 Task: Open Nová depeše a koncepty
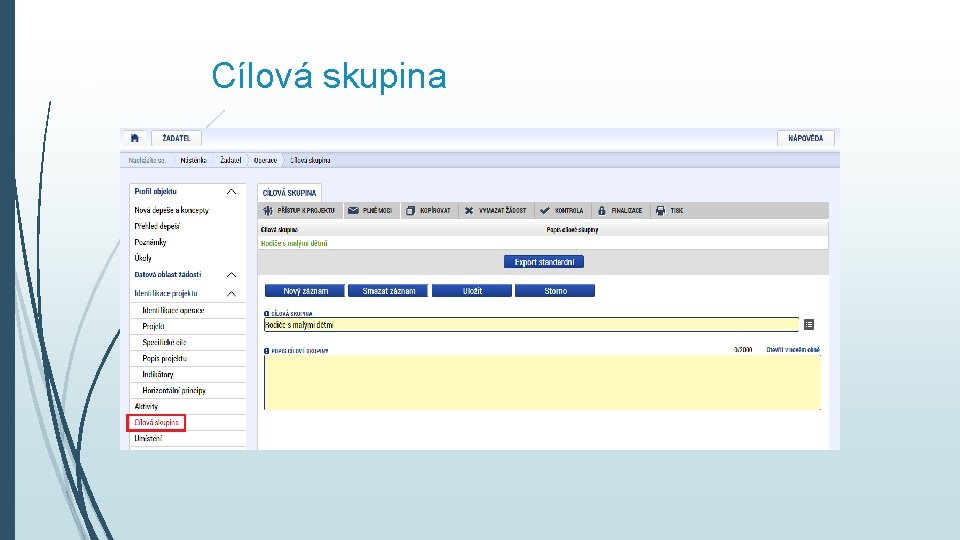171,210
